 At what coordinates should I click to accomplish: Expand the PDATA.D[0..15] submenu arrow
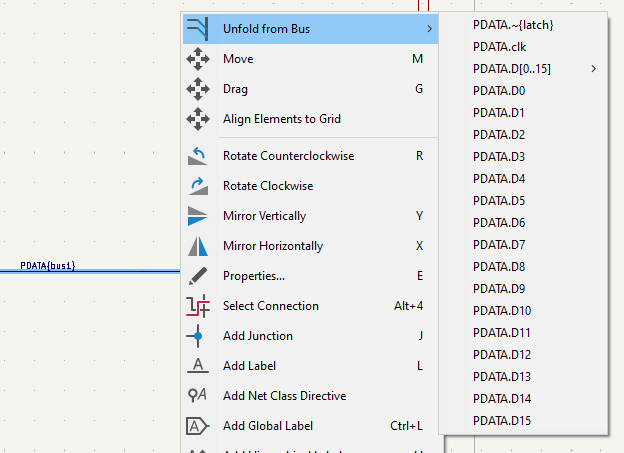(593, 69)
